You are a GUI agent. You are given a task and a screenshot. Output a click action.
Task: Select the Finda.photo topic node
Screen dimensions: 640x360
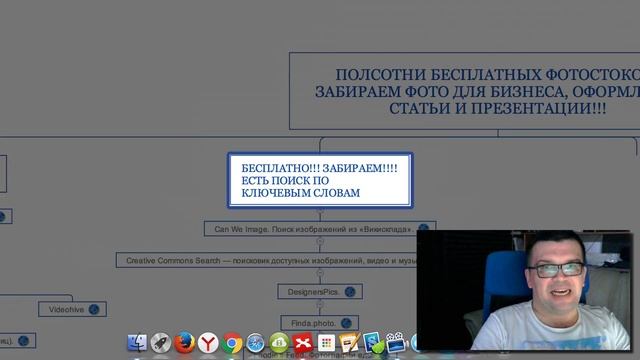click(320, 323)
